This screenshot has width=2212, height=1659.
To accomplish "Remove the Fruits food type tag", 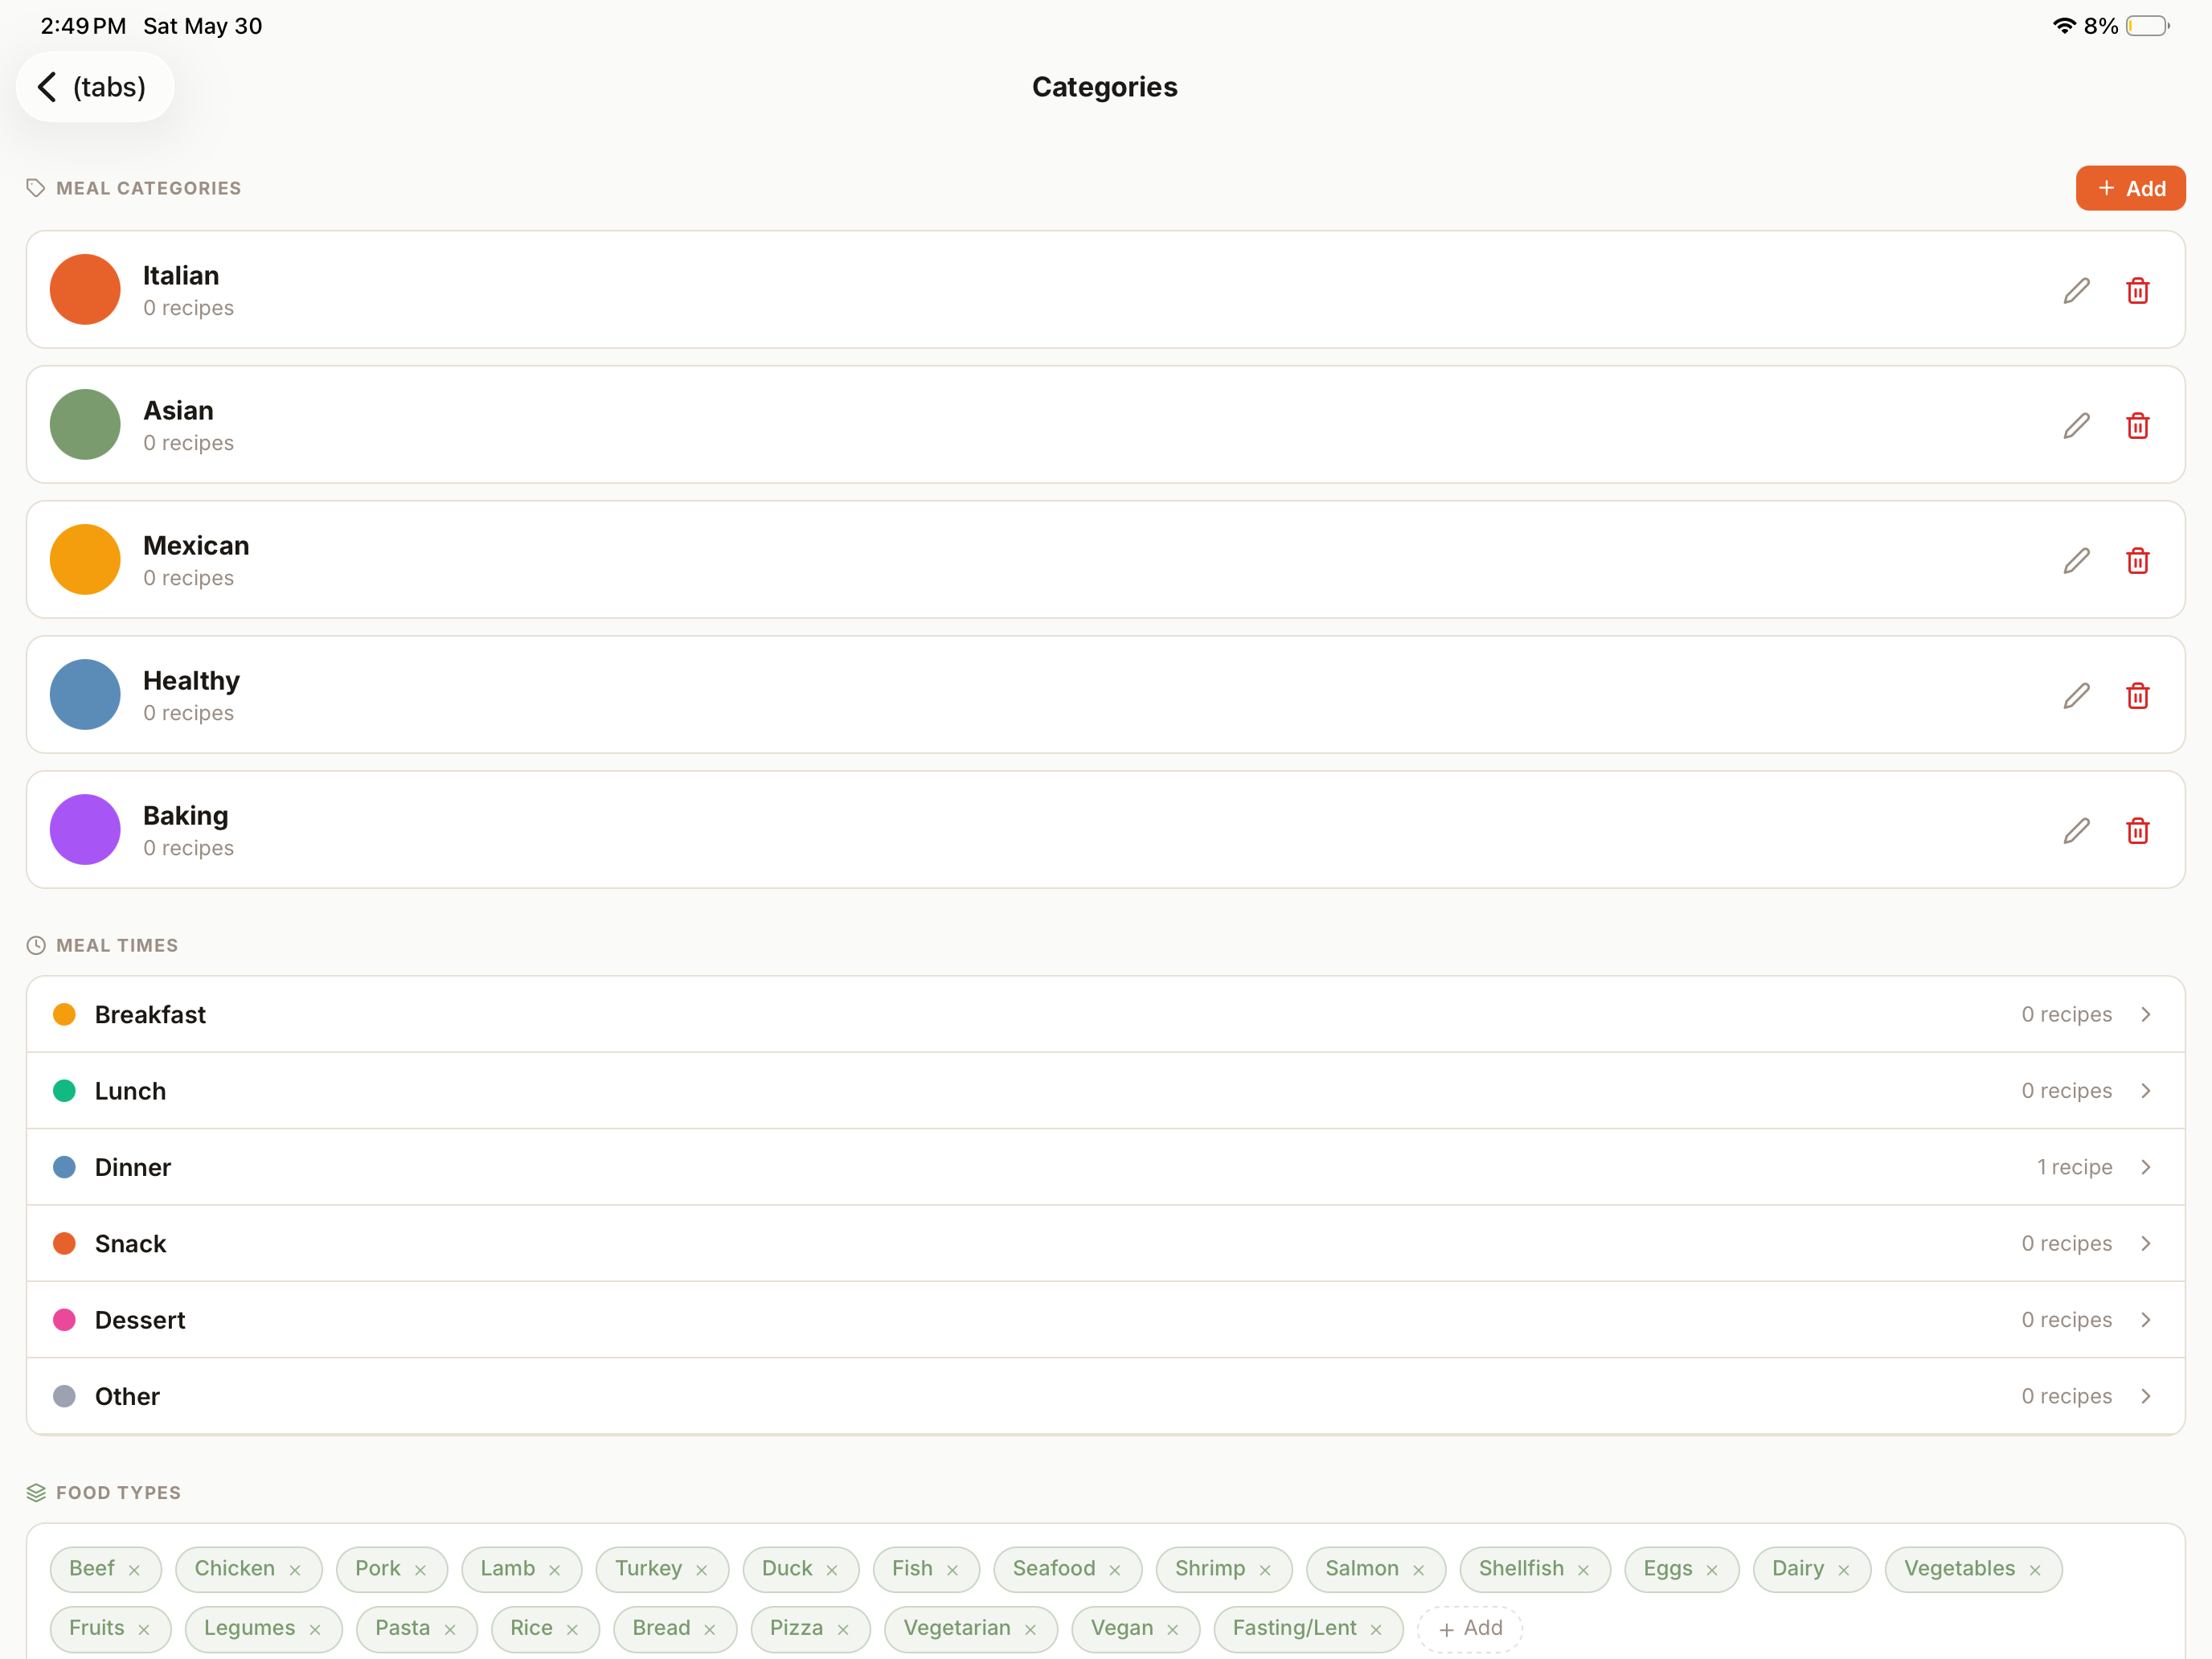I will (144, 1630).
